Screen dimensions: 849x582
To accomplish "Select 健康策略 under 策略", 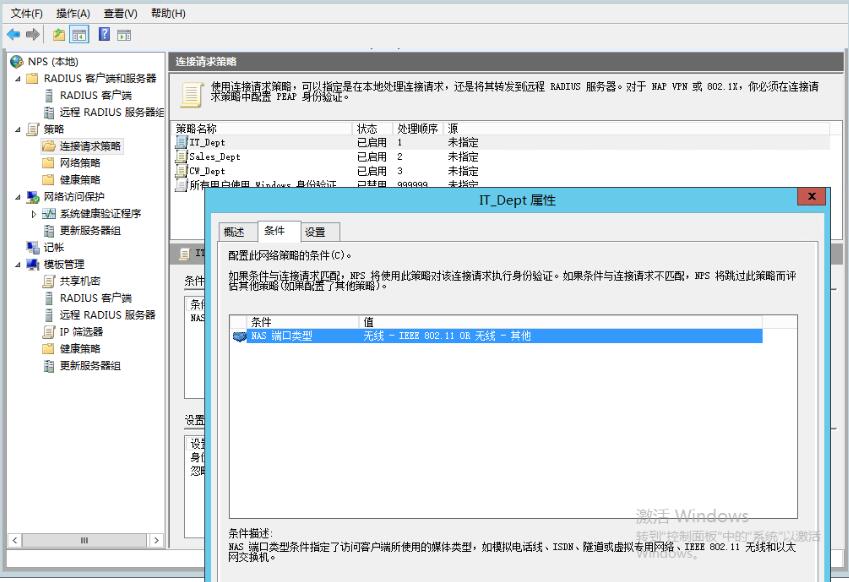I will click(x=80, y=180).
